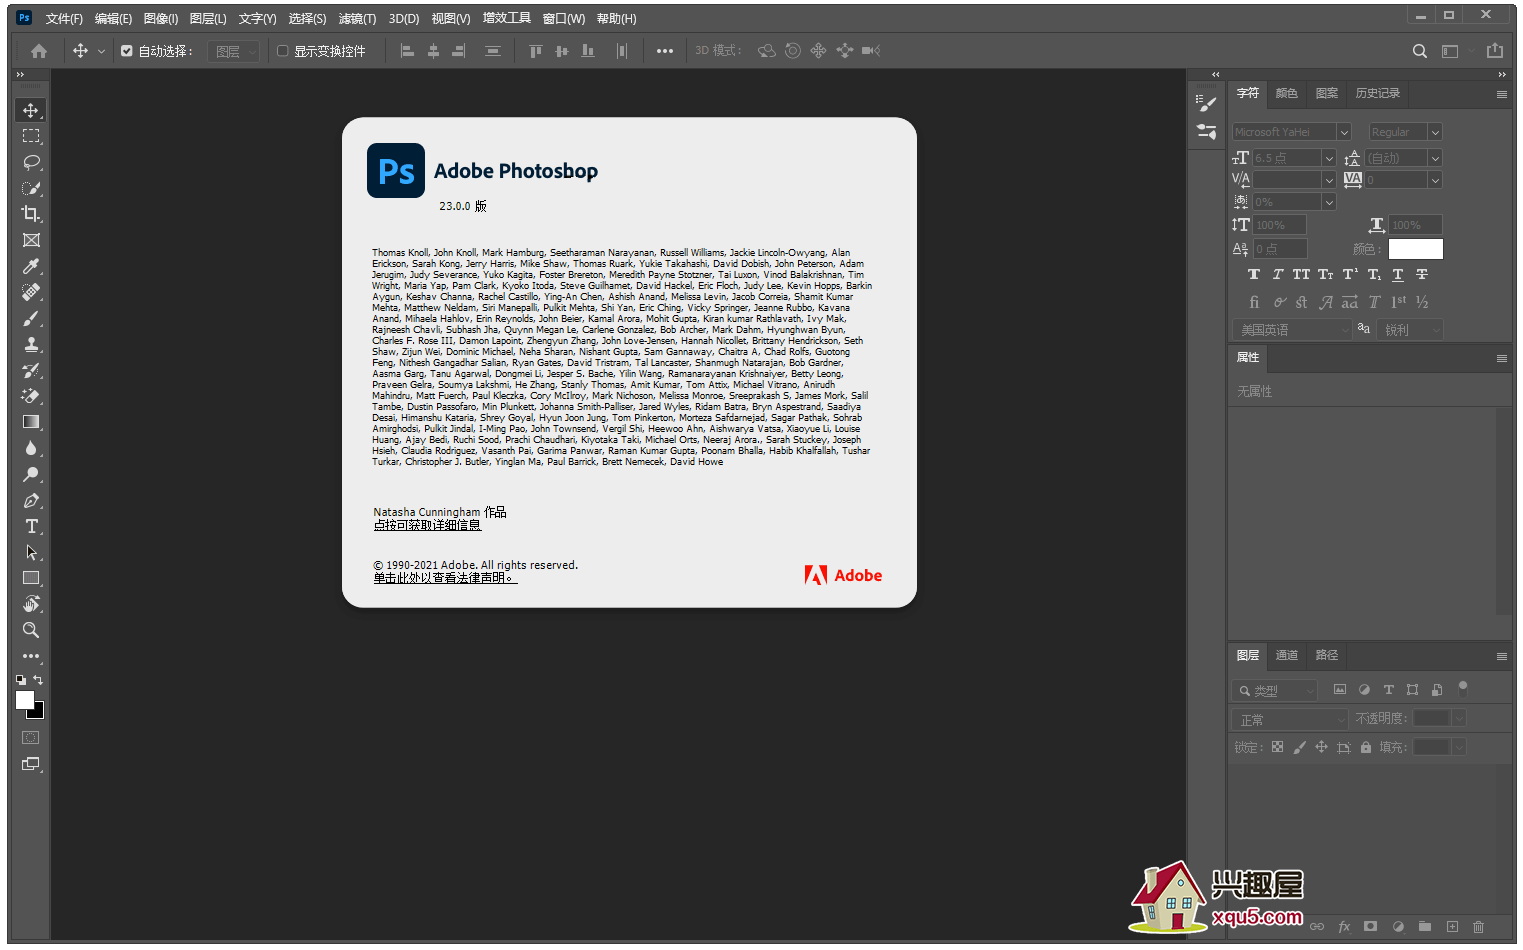Viewport: 1523px width, 950px height.
Task: Open the Brush Settings panel icon
Action: (x=1207, y=103)
